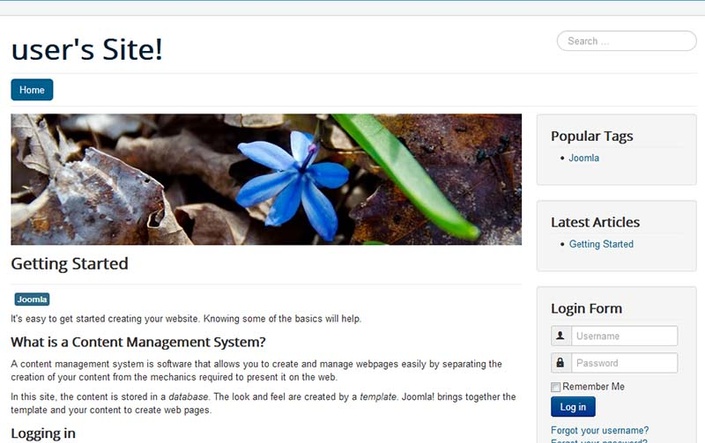Click 'What is a Content Management System?' heading
Viewport: 705px width, 443px height.
pyautogui.click(x=138, y=342)
